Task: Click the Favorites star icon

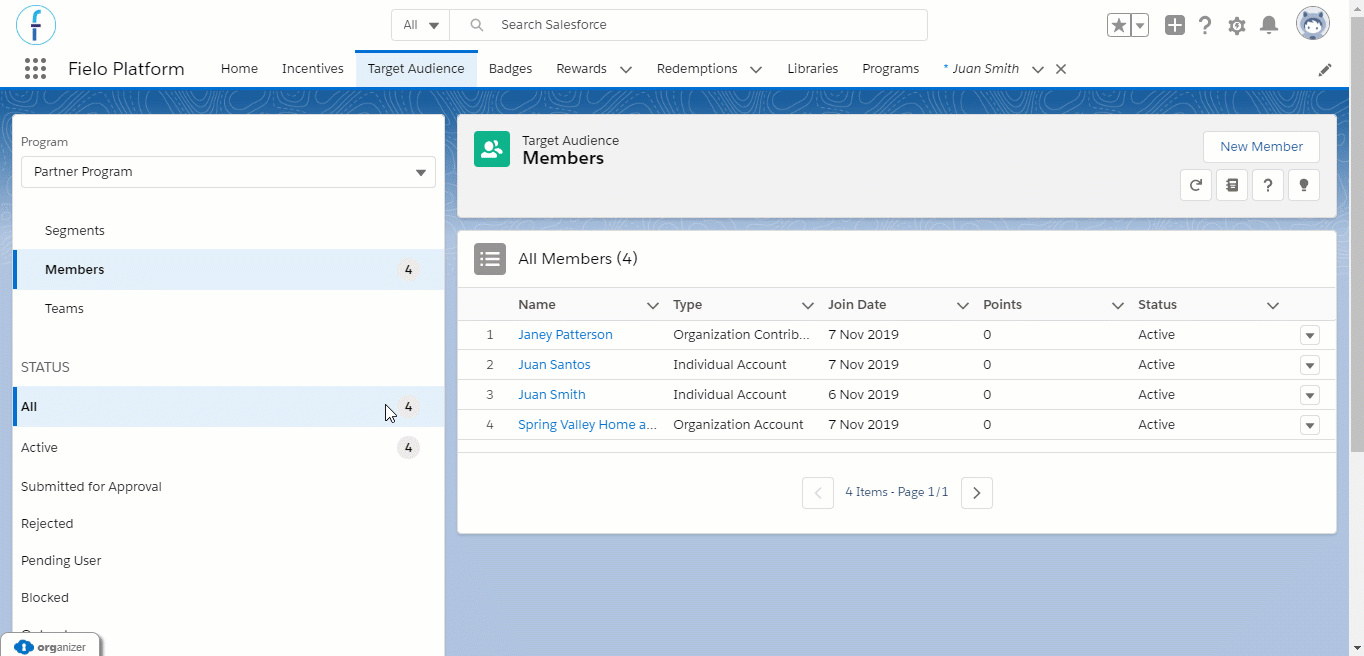Action: (x=1118, y=25)
